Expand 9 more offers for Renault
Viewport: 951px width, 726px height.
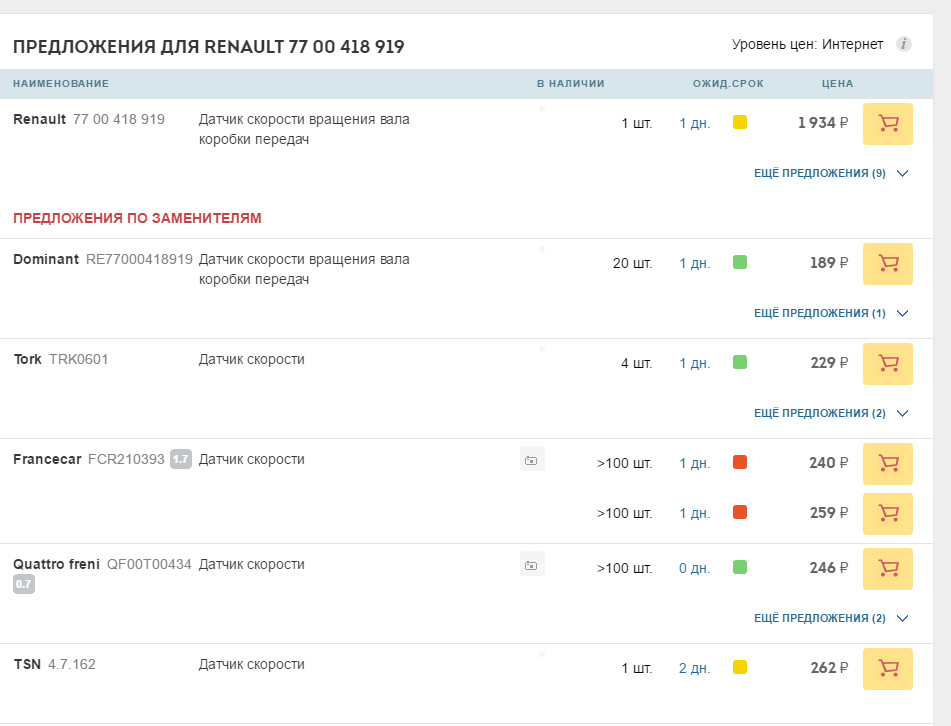[830, 173]
